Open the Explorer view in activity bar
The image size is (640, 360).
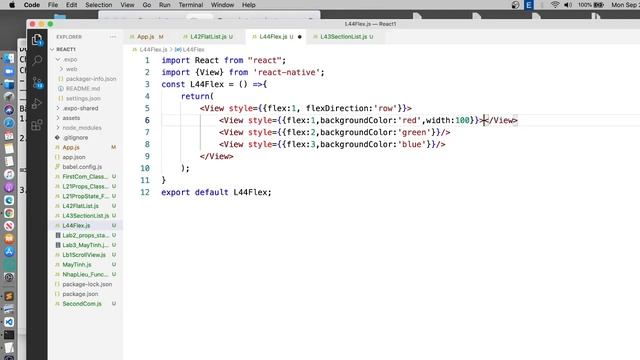[x=37, y=40]
